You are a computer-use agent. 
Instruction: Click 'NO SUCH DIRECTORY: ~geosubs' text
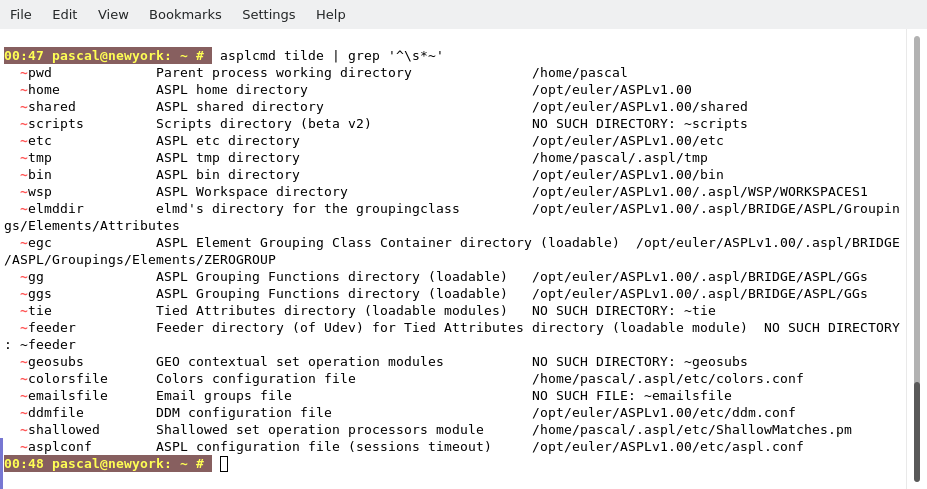click(x=639, y=362)
